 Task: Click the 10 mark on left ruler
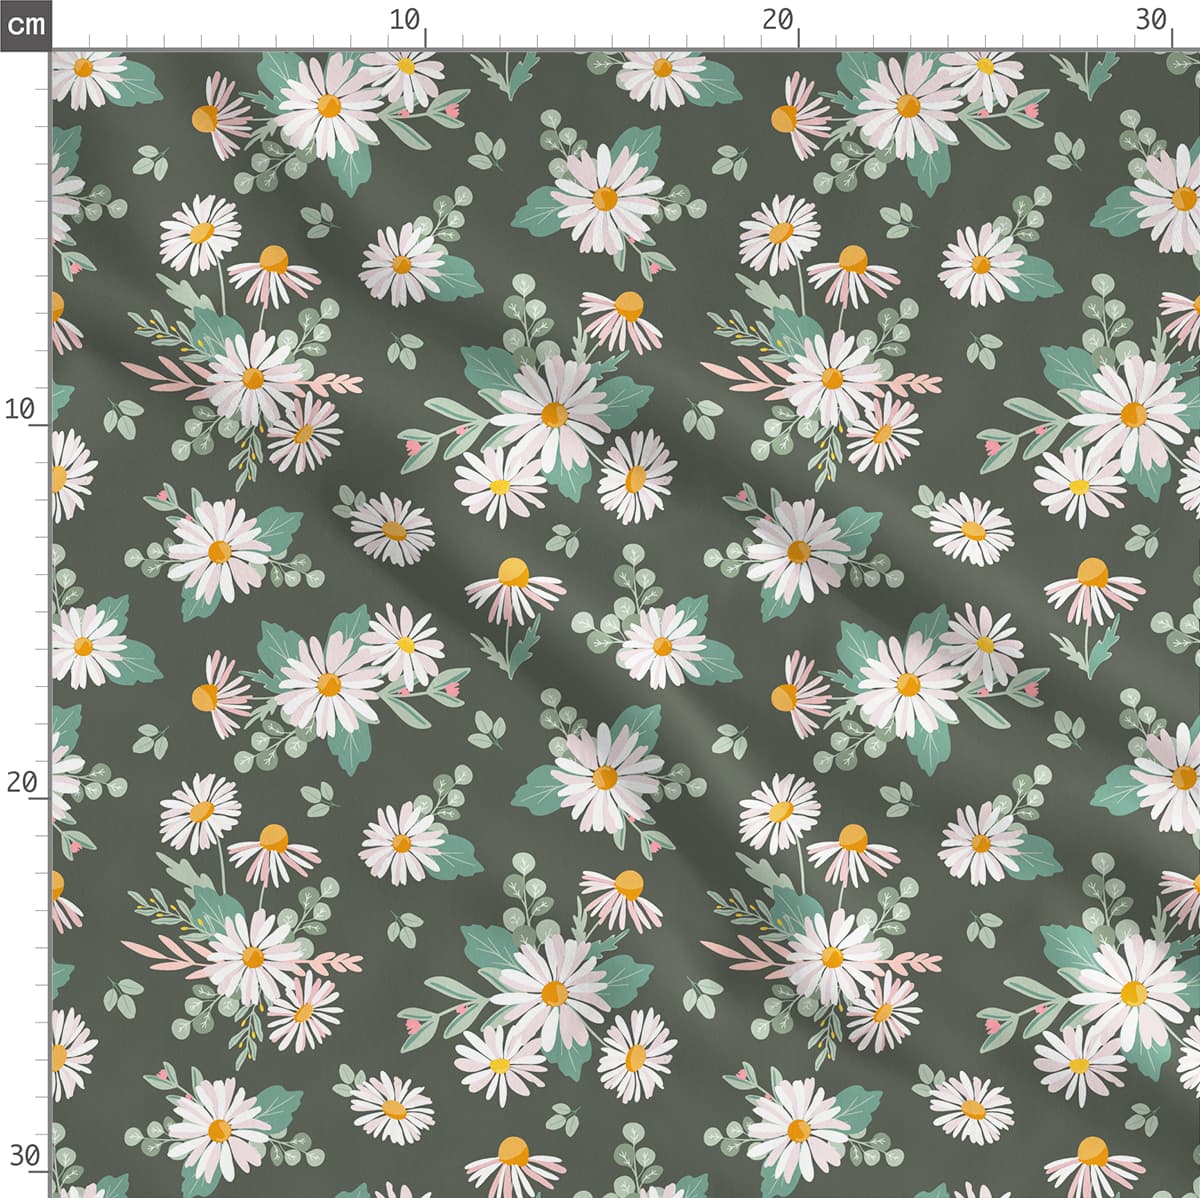(x=22, y=409)
